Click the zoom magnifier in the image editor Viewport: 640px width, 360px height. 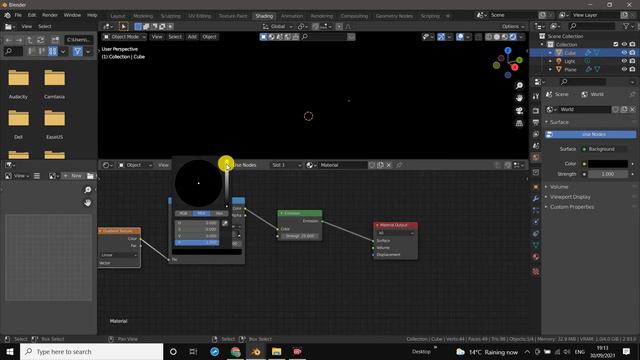[x=87, y=190]
